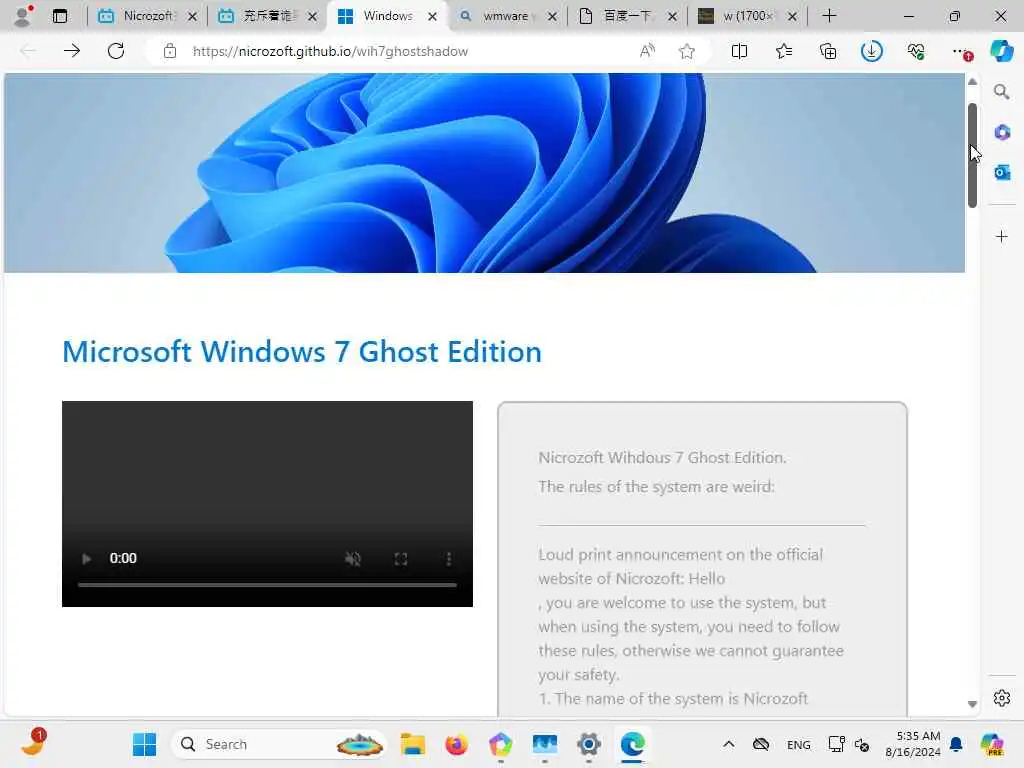Switch to the Baidu tab

coord(628,16)
